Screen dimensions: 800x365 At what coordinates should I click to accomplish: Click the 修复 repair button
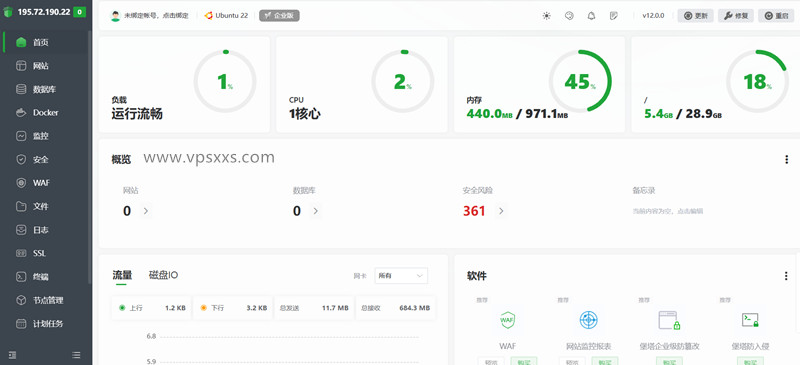coord(736,16)
